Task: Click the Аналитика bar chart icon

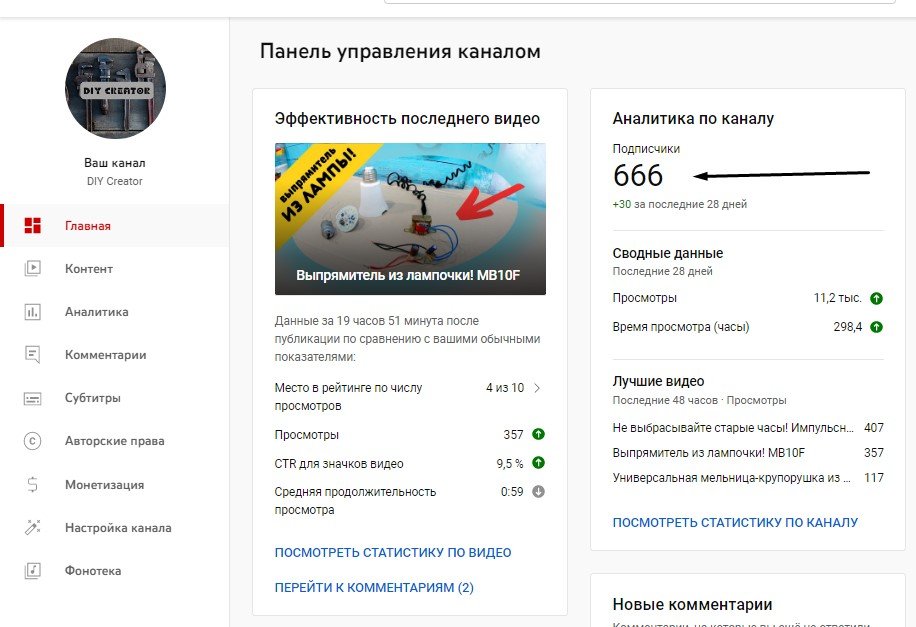Action: 33,311
